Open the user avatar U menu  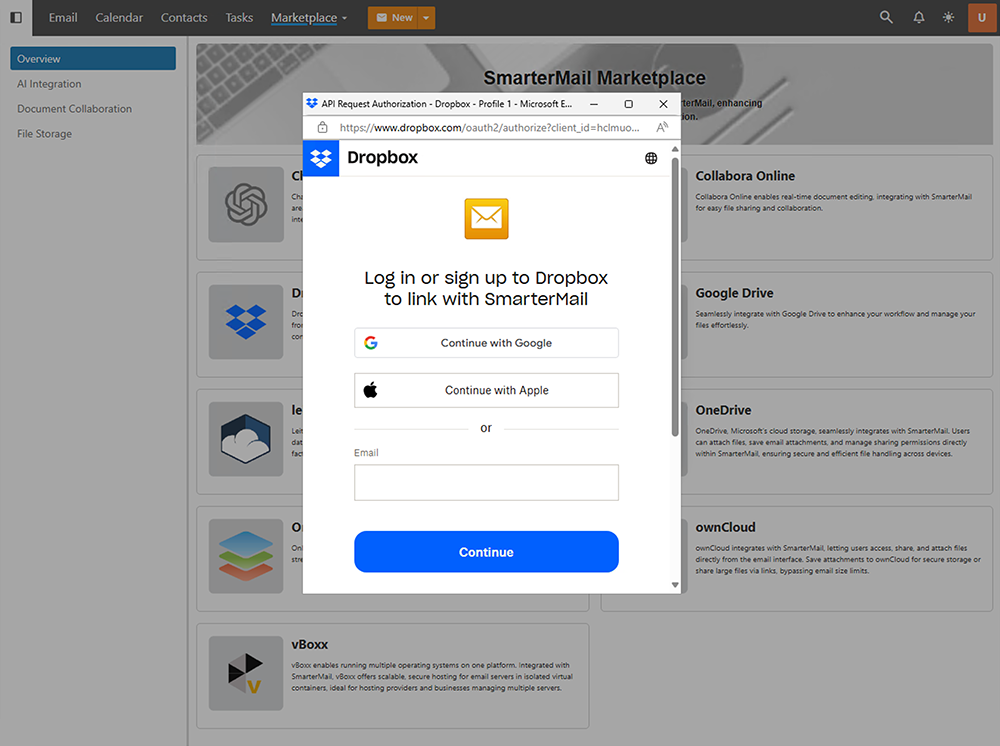982,17
